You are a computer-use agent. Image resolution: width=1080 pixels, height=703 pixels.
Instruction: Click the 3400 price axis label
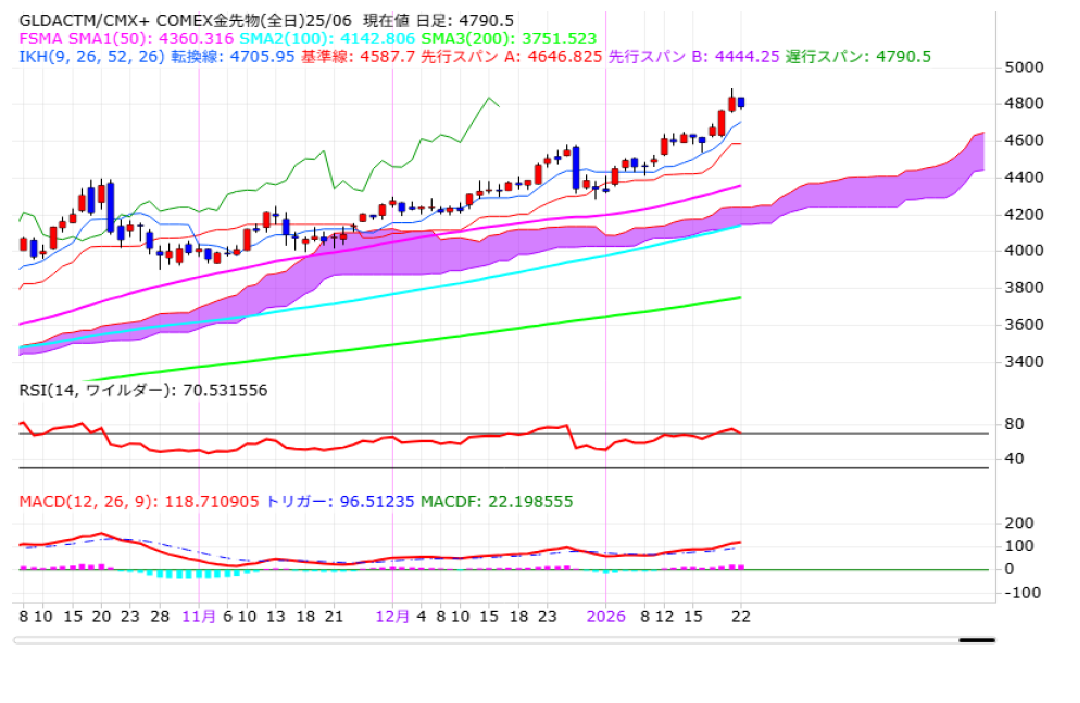1025,361
